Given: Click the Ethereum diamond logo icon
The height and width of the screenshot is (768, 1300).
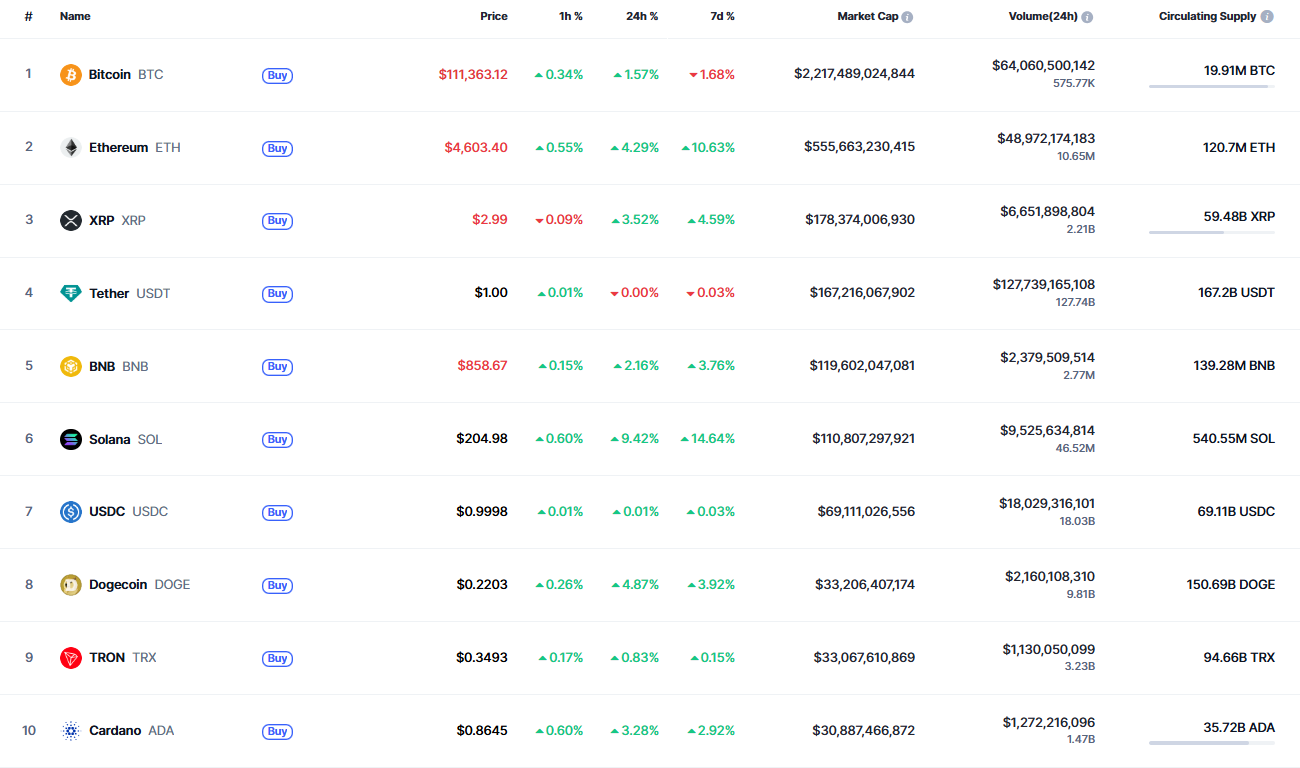Looking at the screenshot, I should [x=70, y=148].
